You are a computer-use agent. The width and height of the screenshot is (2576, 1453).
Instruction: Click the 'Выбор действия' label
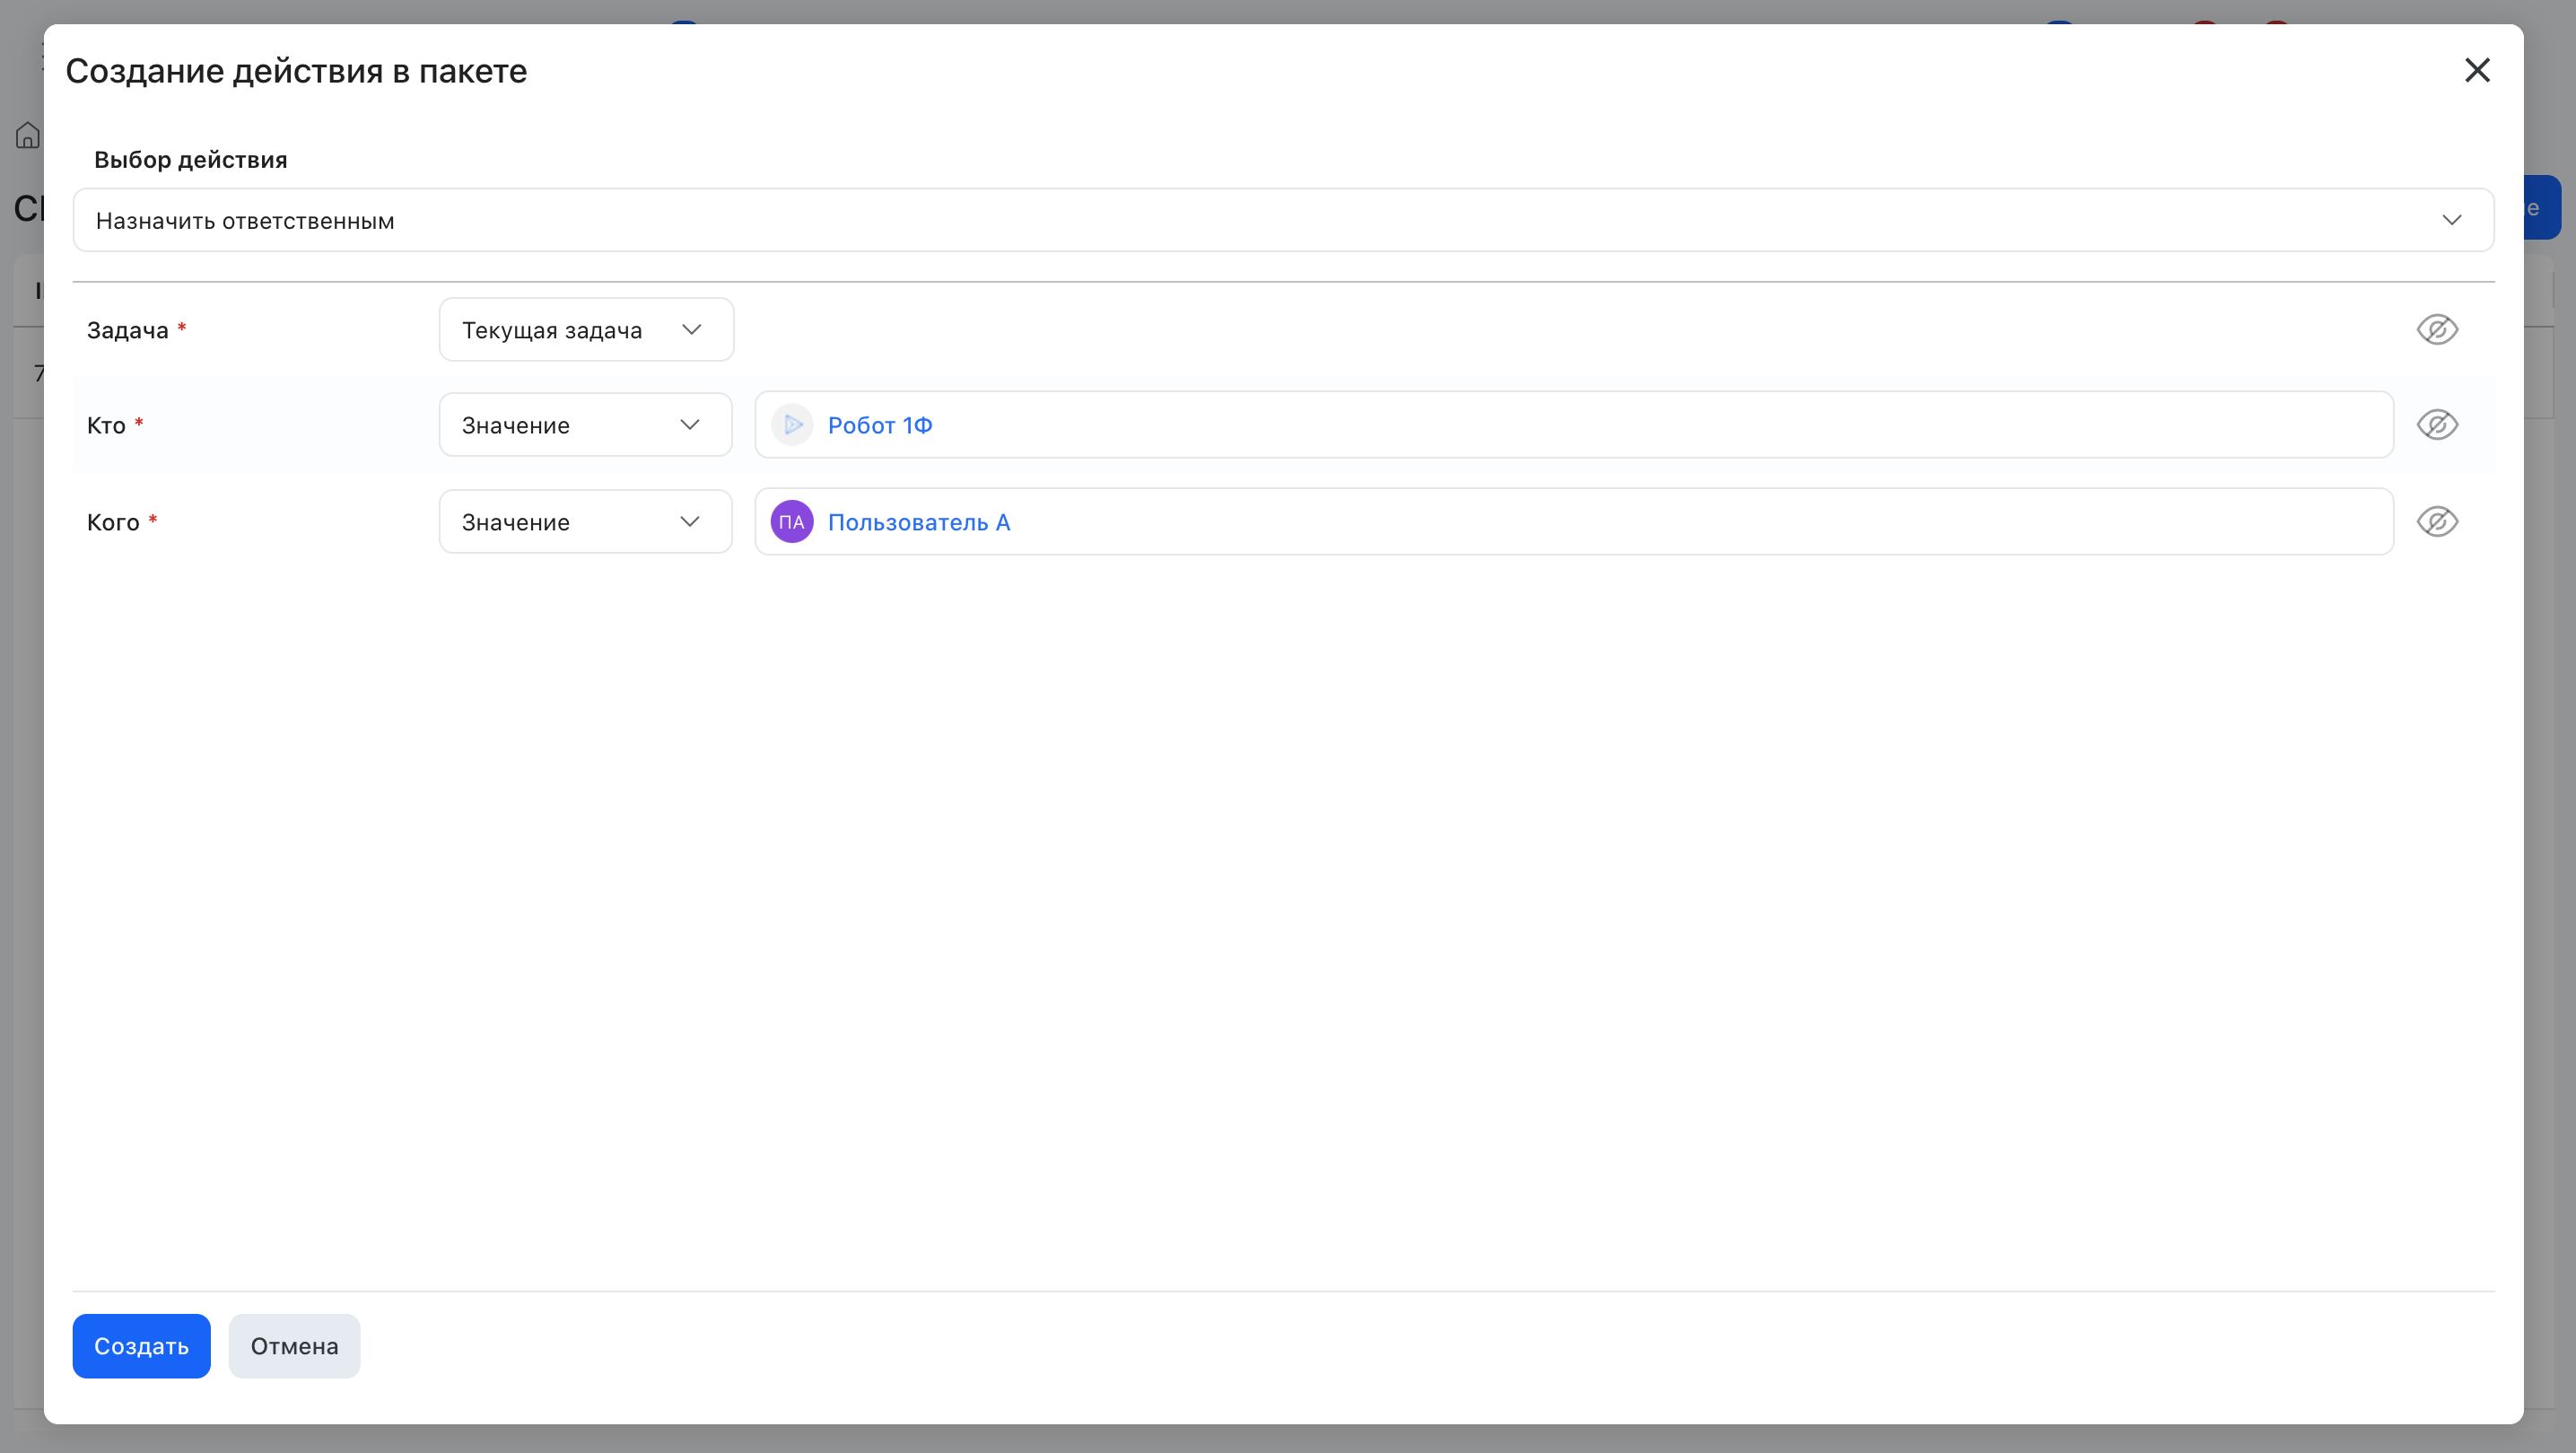[x=190, y=160]
